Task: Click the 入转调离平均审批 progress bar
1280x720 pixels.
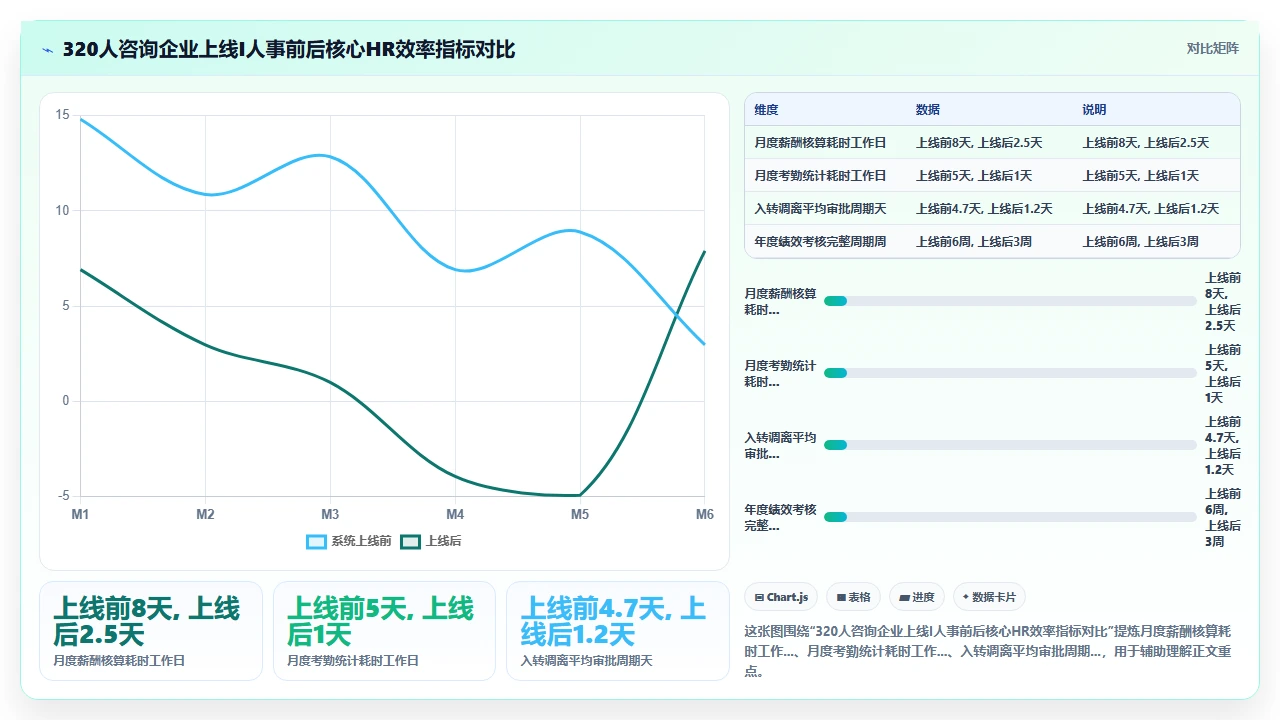Action: (1010, 445)
